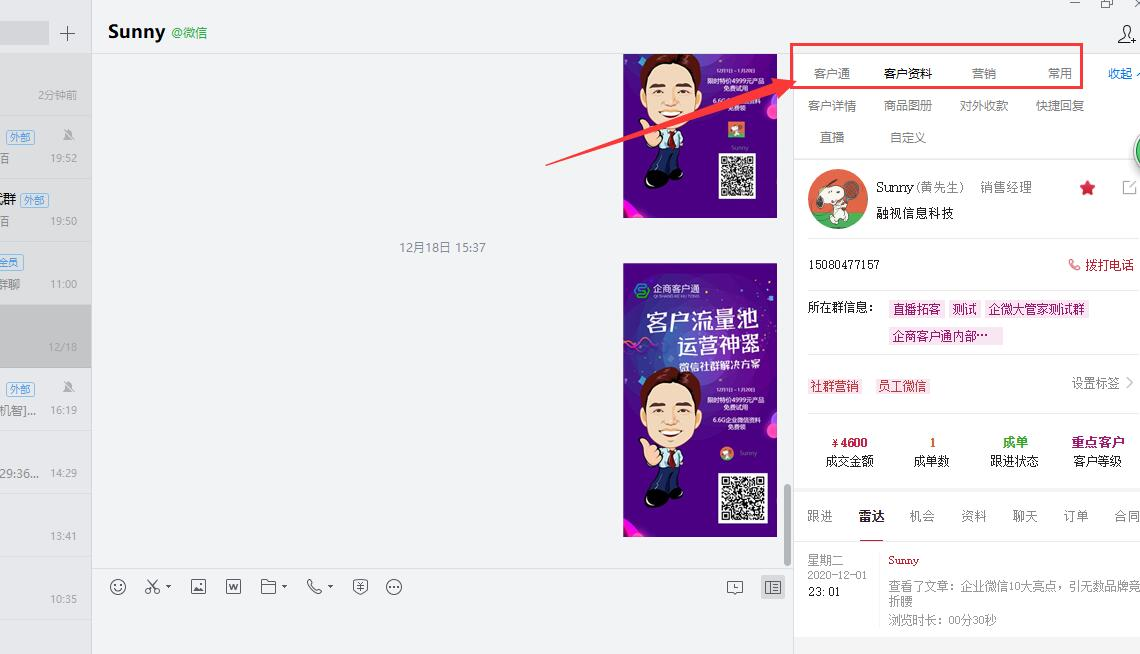
Task: Switch to 客户资料 tab
Action: point(907,73)
